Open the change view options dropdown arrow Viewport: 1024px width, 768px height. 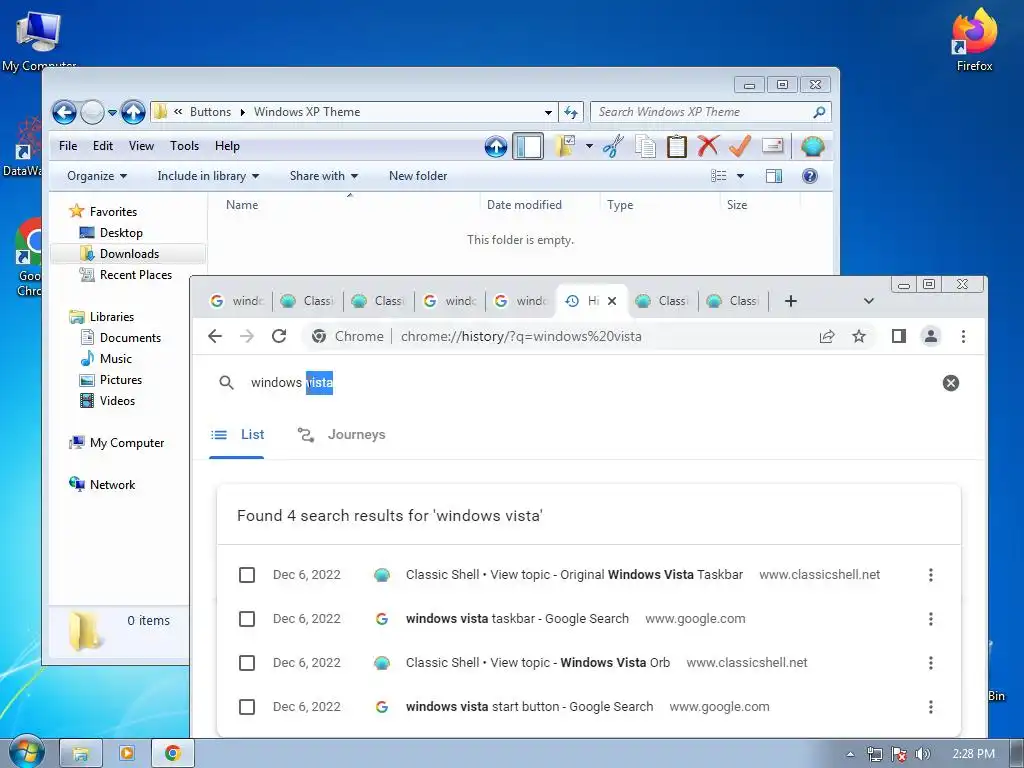click(x=741, y=176)
